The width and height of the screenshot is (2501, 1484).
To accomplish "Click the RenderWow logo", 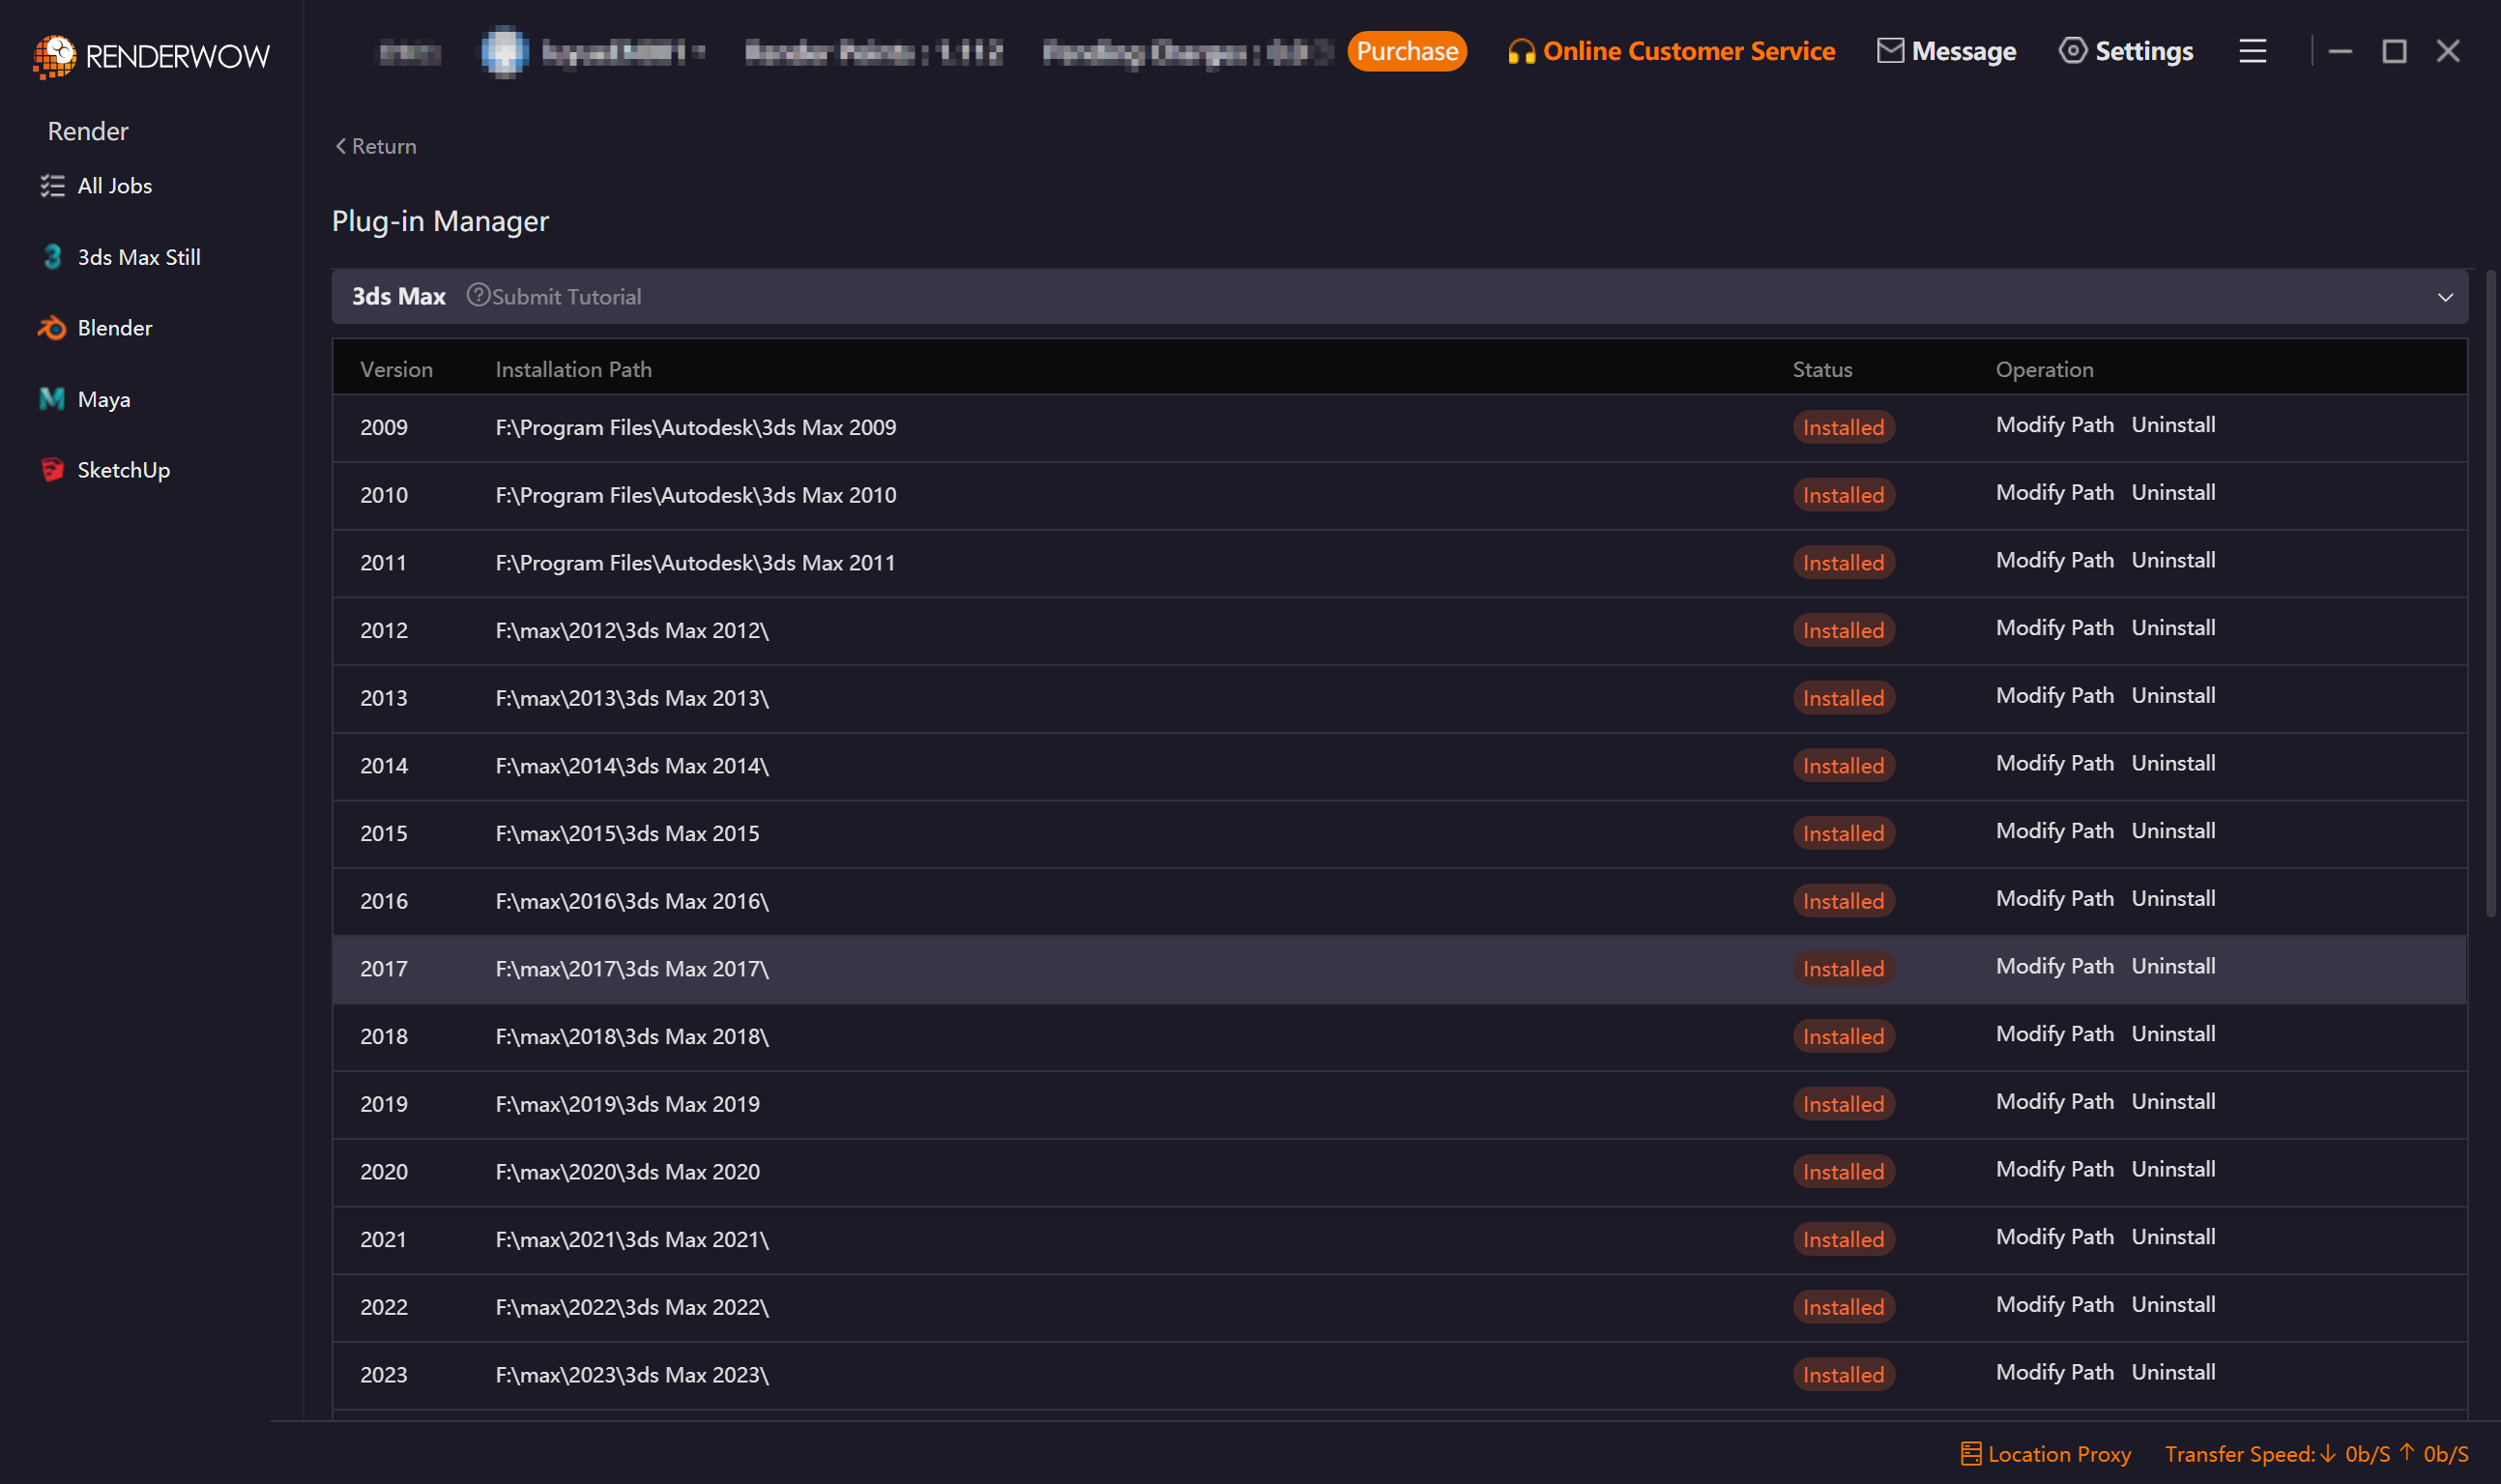I will tap(151, 55).
